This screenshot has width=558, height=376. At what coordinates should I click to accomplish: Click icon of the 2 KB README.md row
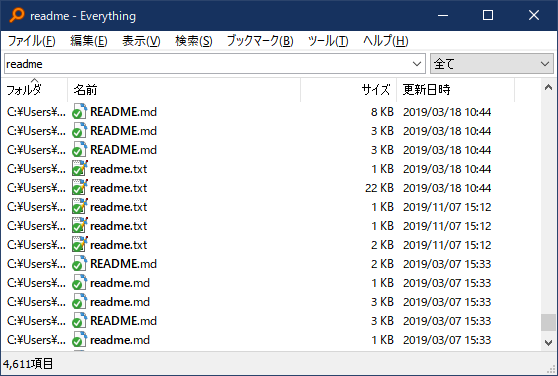click(79, 264)
